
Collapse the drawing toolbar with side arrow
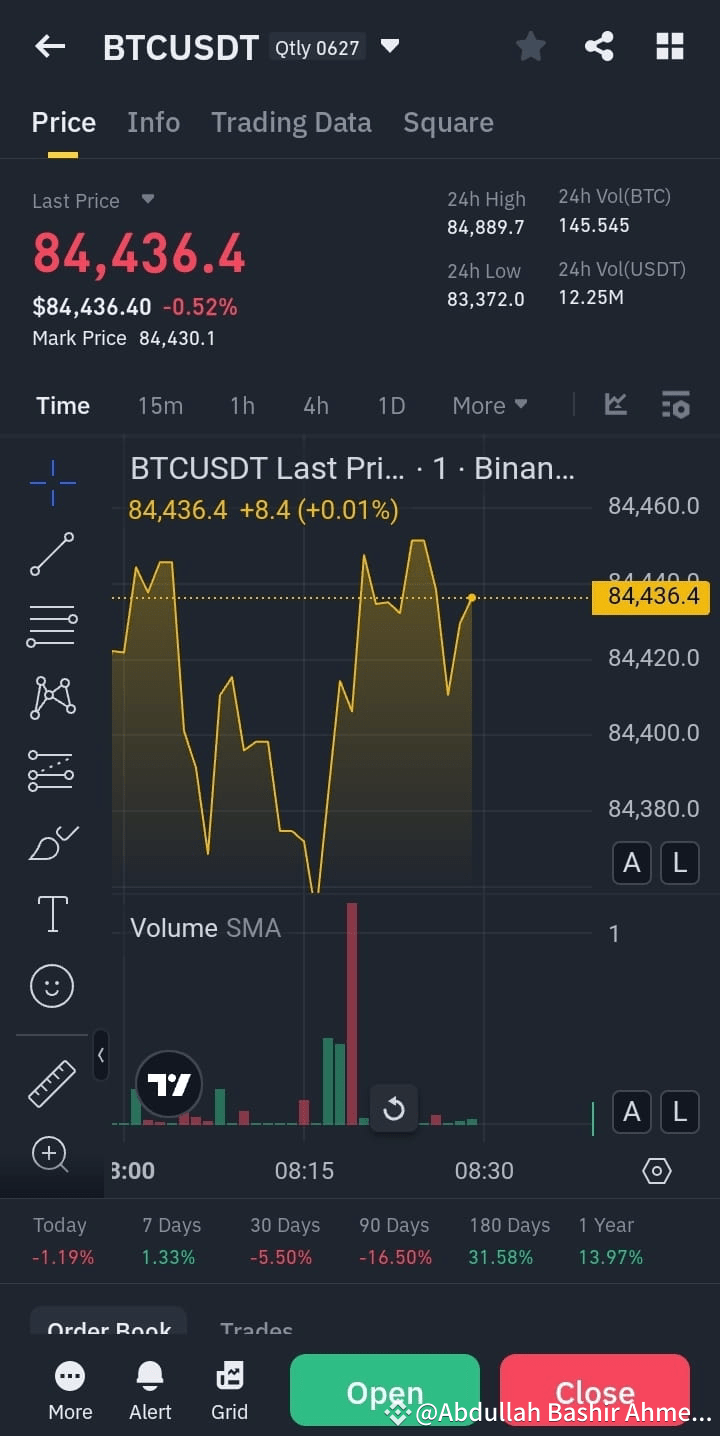coord(100,1055)
